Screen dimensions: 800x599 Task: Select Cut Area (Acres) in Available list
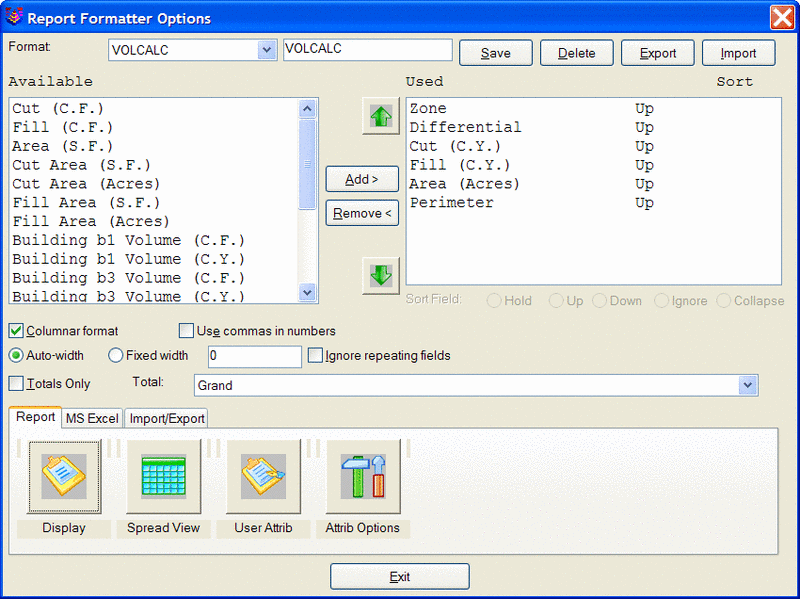[x=154, y=184]
